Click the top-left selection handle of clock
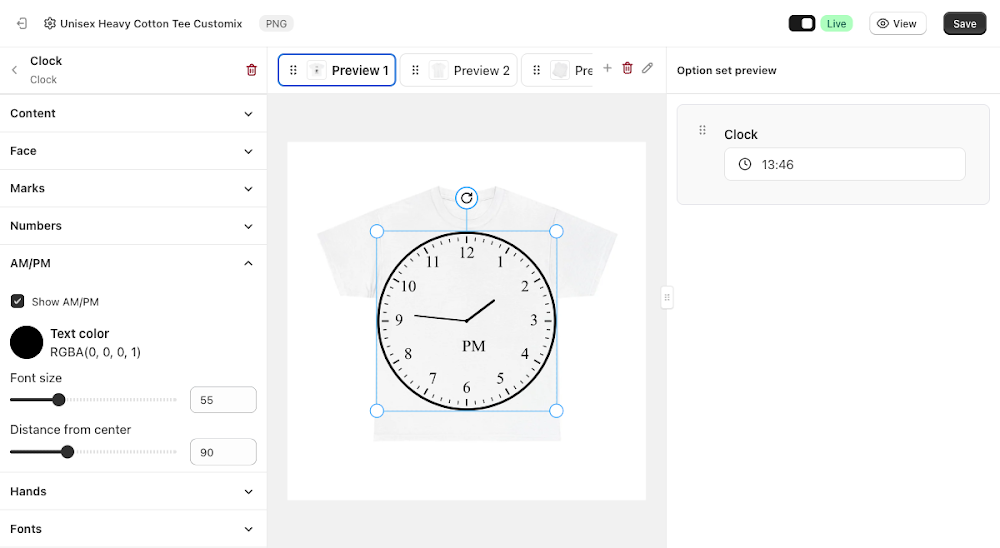The image size is (1000, 548). pyautogui.click(x=377, y=231)
